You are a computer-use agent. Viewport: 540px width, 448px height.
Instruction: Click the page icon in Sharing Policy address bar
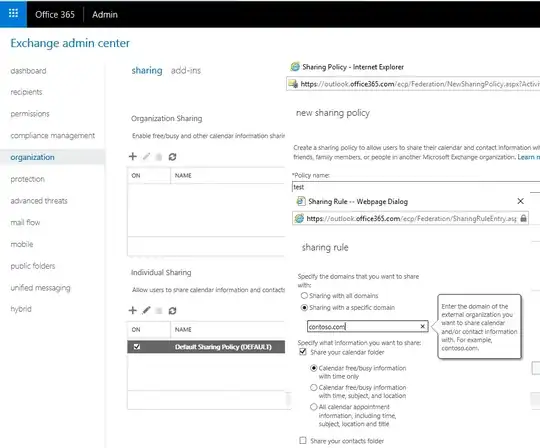(x=293, y=84)
